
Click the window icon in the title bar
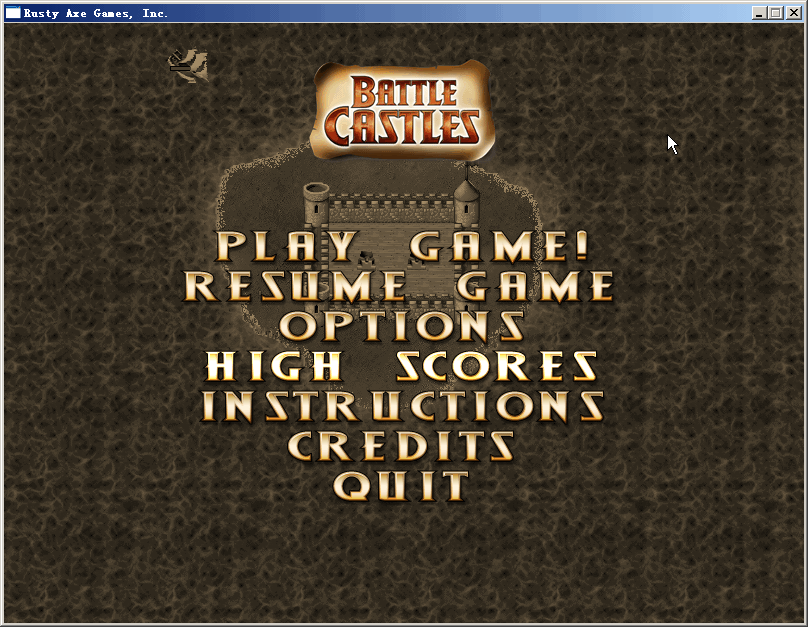(13, 13)
